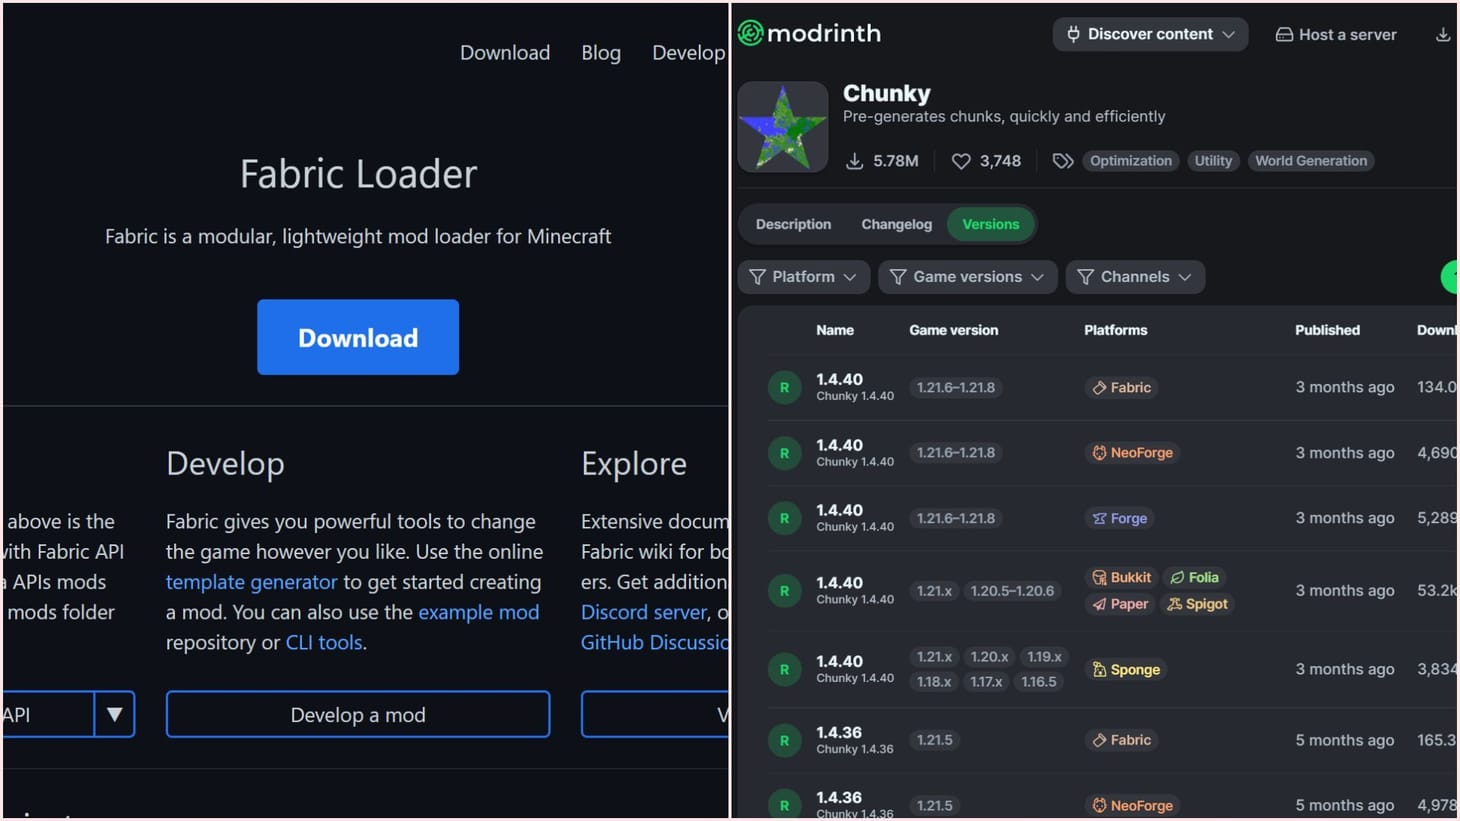This screenshot has width=1460, height=821.
Task: Click the Forge icon in the versions list
Action: 1100,518
